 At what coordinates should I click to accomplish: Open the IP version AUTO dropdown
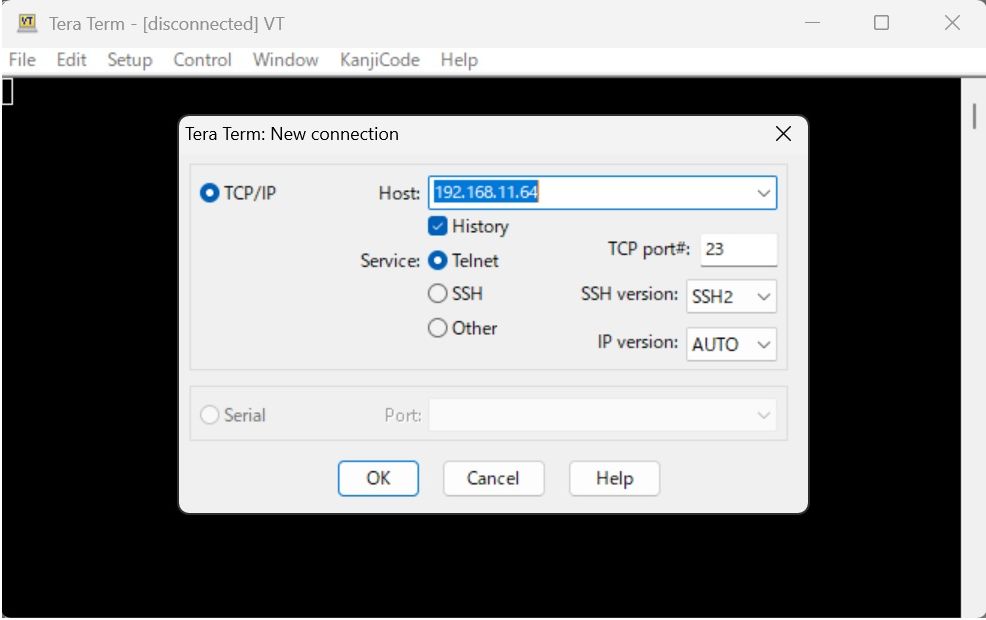[x=731, y=344]
